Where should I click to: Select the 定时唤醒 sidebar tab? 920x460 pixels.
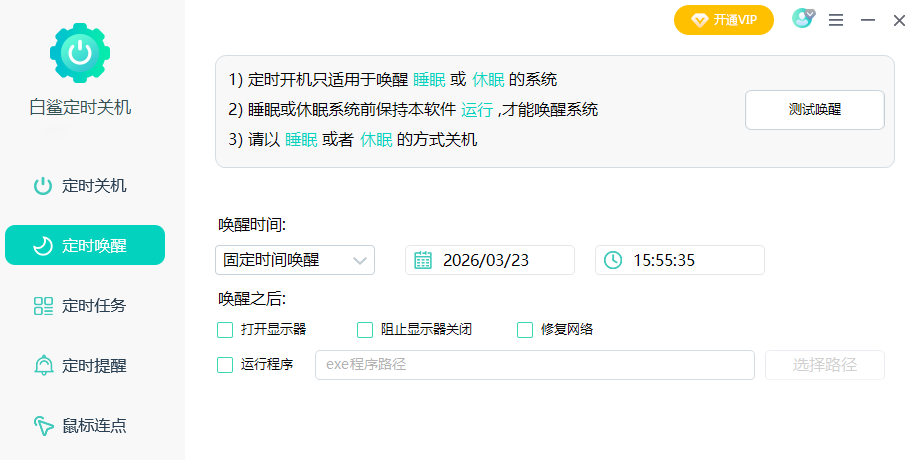(85, 246)
